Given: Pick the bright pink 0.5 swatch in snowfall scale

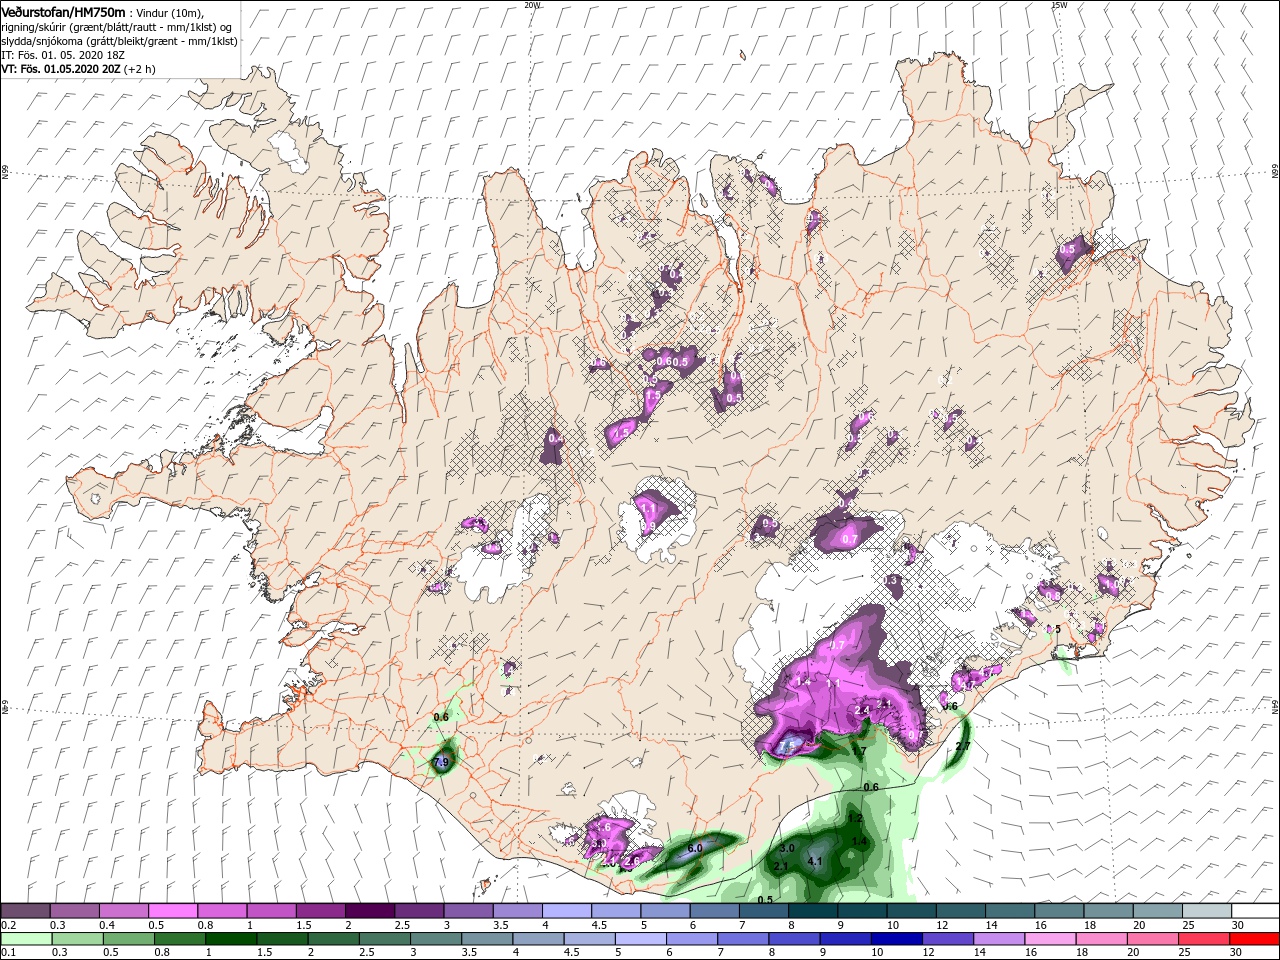Looking at the screenshot, I should click(172, 911).
